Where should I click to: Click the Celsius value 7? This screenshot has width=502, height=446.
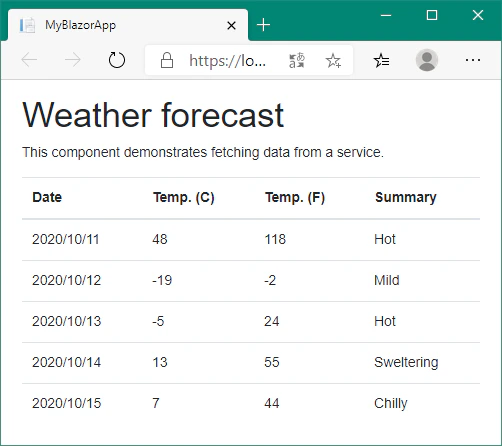pos(156,403)
